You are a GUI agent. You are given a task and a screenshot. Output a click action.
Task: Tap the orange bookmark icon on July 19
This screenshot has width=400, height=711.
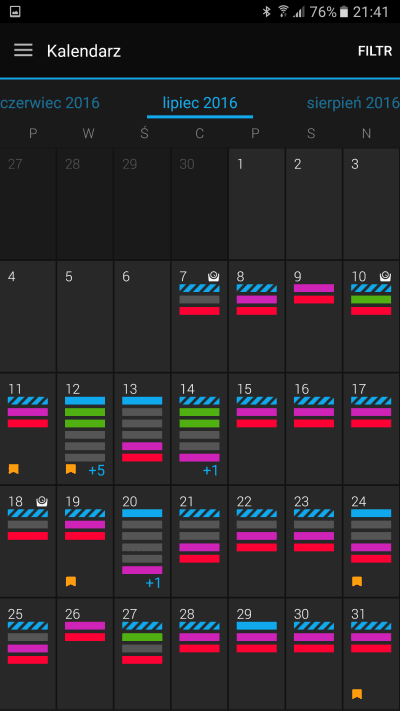tap(71, 581)
